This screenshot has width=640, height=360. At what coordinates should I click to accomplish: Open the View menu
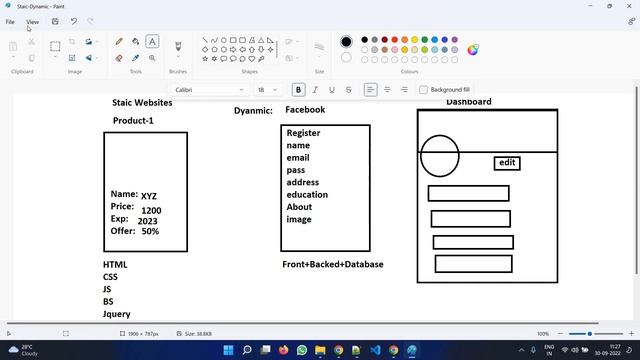pos(33,22)
